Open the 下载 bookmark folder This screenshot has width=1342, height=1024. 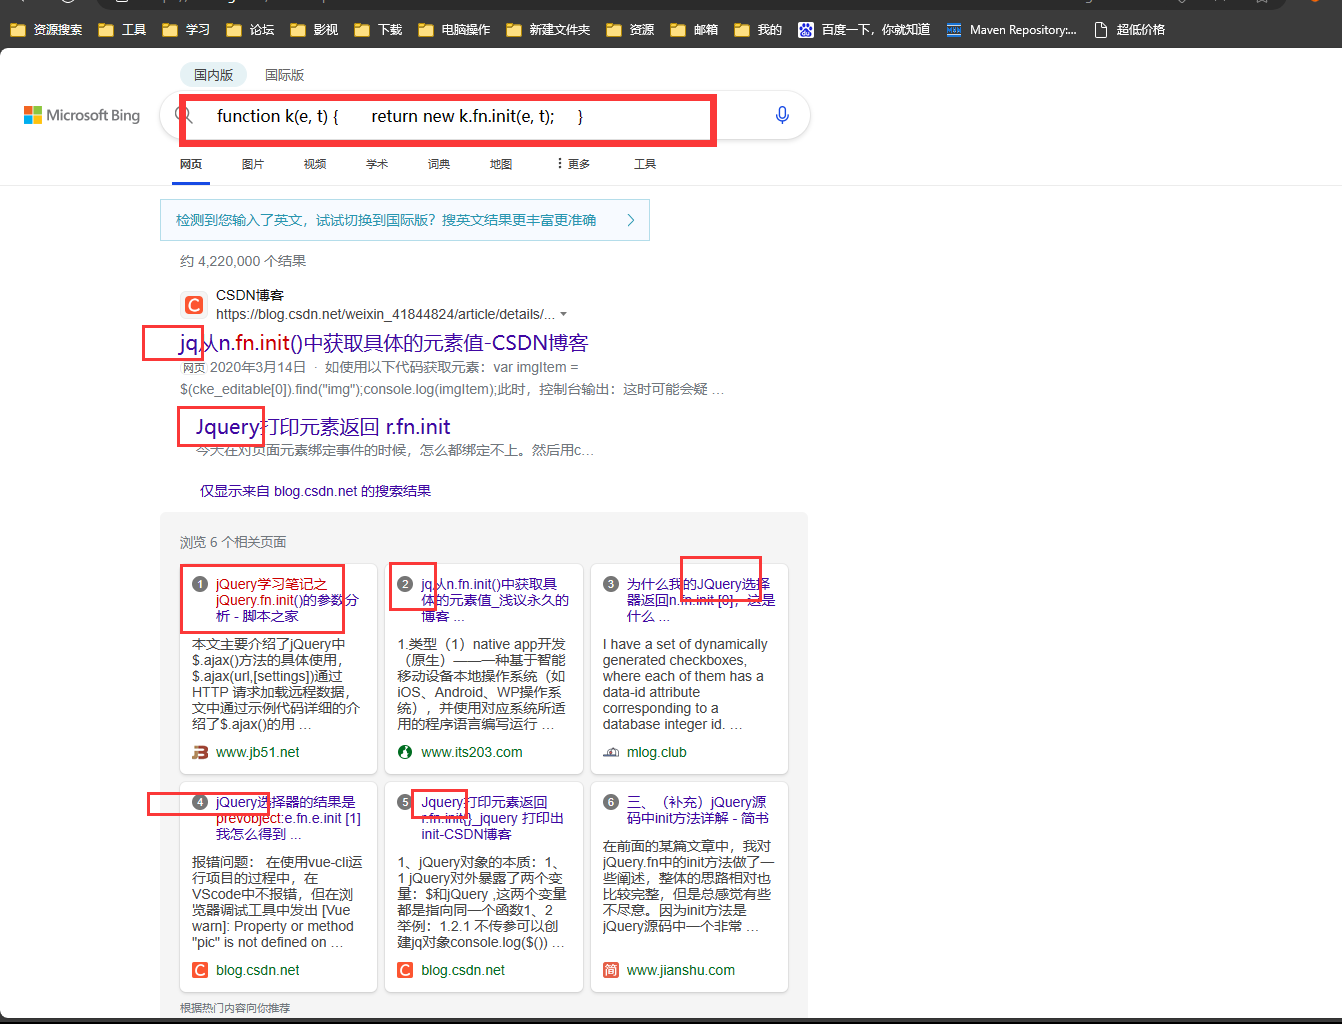click(378, 30)
